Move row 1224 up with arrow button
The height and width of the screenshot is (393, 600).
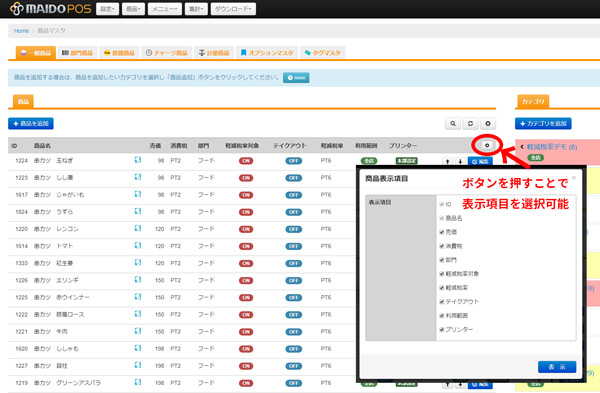447,161
